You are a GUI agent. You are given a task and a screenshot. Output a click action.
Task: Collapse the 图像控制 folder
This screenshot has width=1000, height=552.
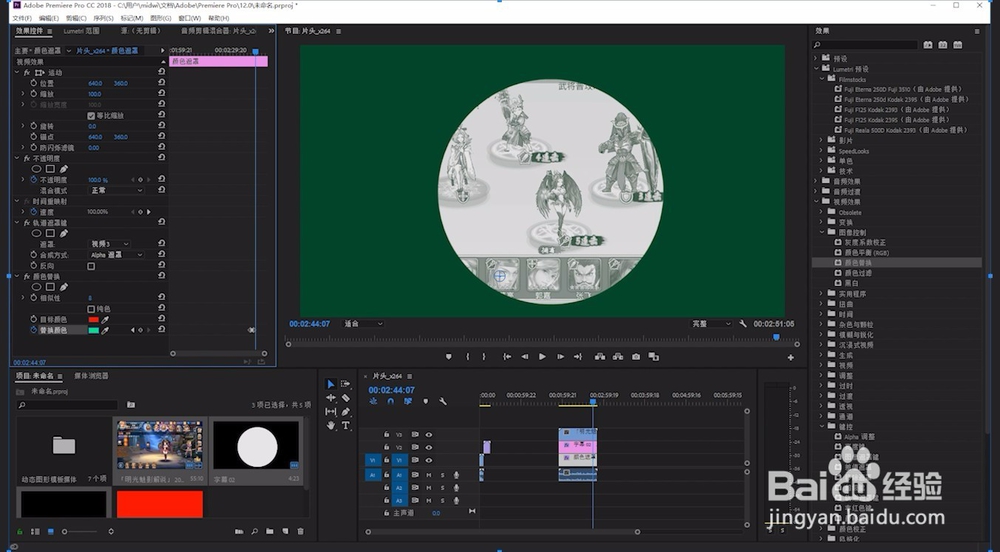click(x=822, y=233)
